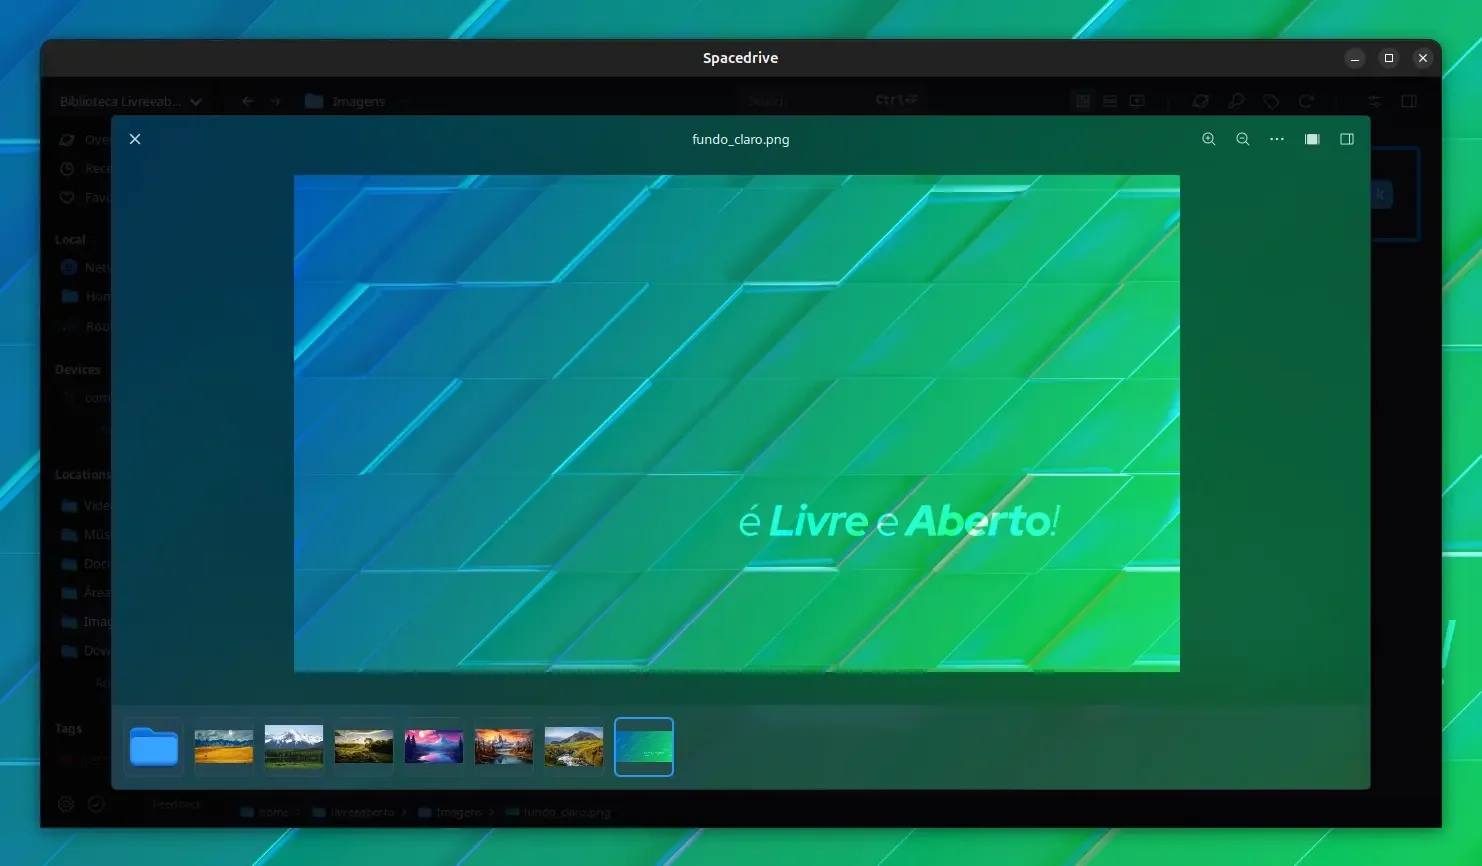Switch to media view in toolbar
The height and width of the screenshot is (866, 1482).
[1137, 101]
